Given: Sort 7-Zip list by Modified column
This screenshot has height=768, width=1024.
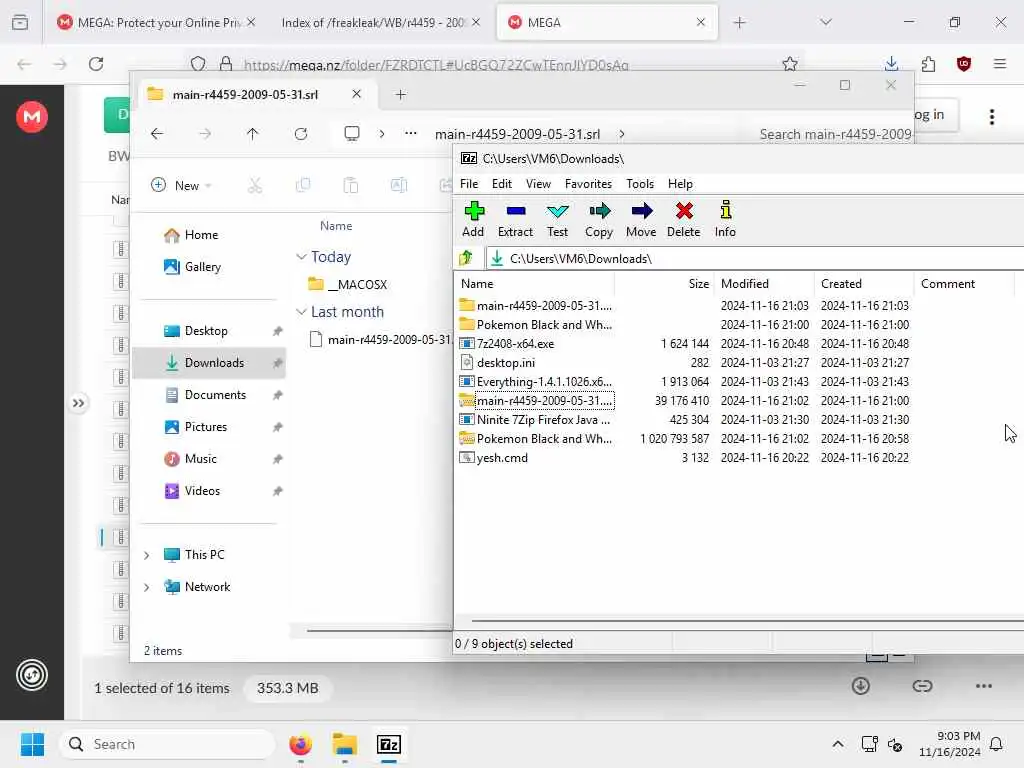Looking at the screenshot, I should pos(765,284).
